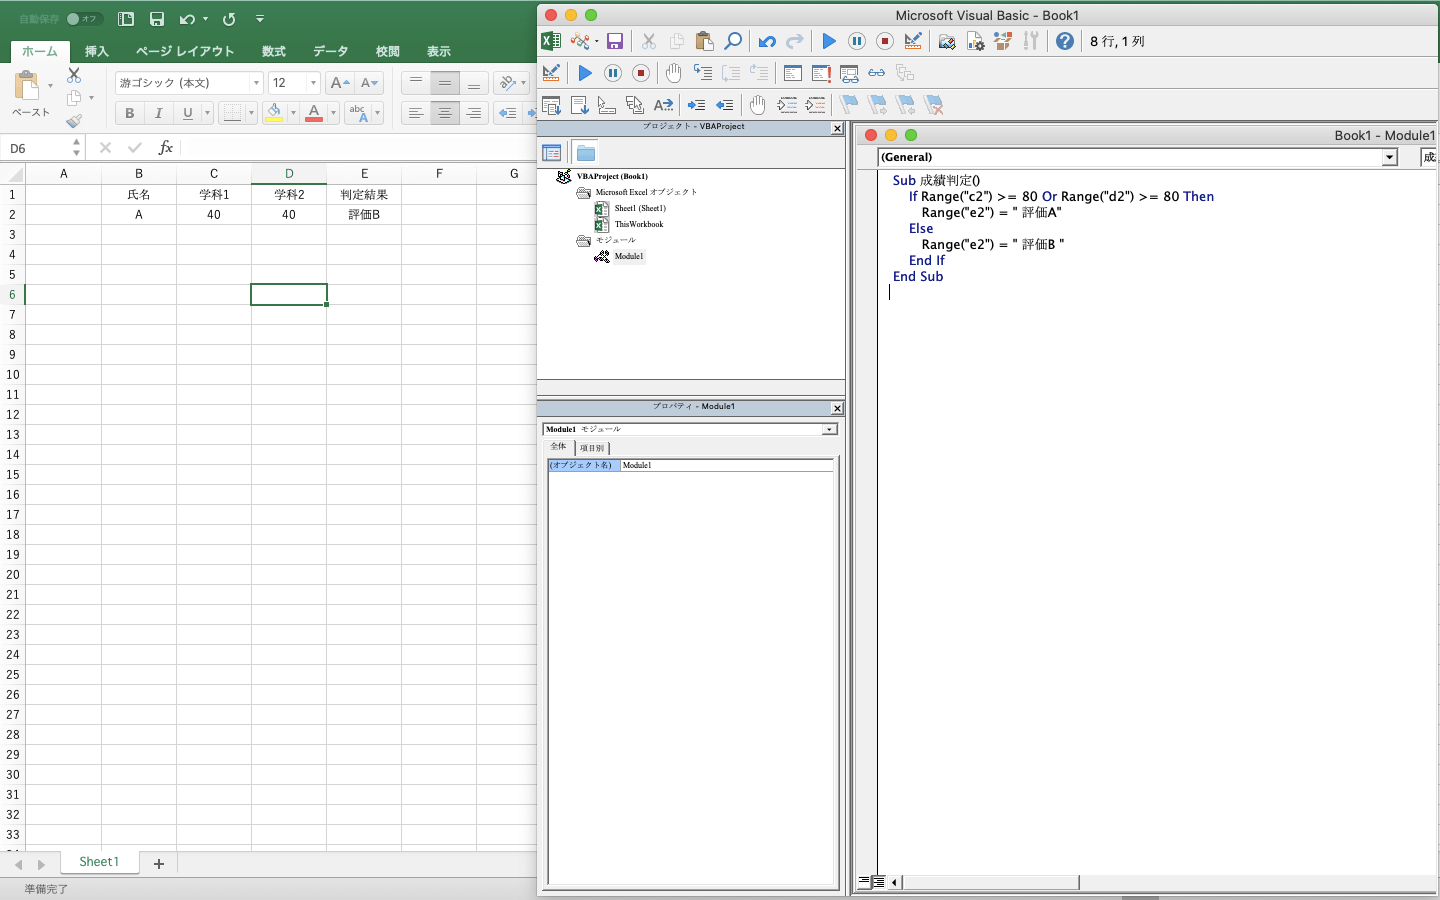Screen dimensions: 1440x900
Task: Click the ペースト button in Excel ribbon
Action: [x=30, y=95]
